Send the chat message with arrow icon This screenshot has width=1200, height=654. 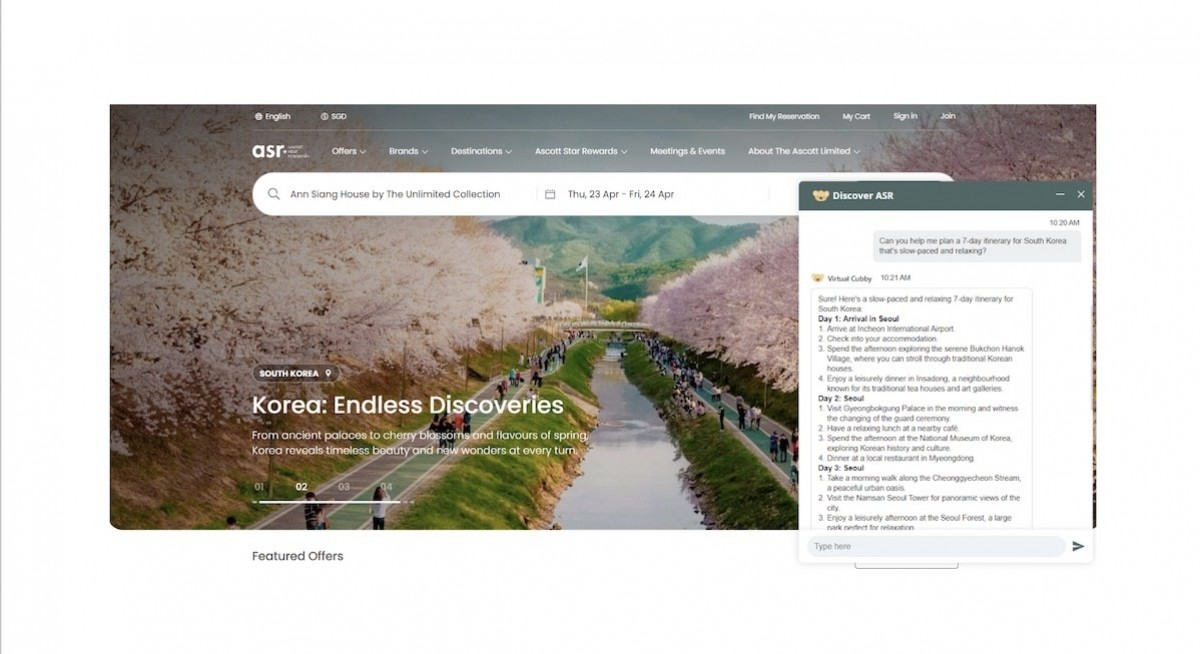click(x=1078, y=546)
